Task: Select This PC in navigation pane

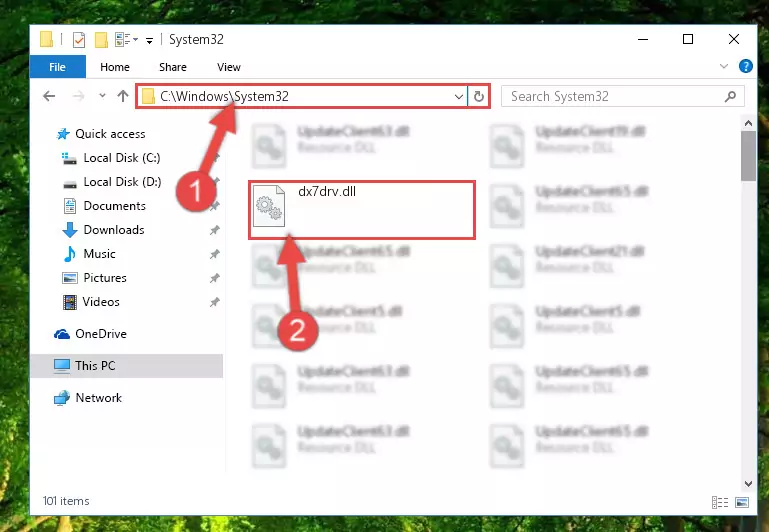Action: click(127, 366)
